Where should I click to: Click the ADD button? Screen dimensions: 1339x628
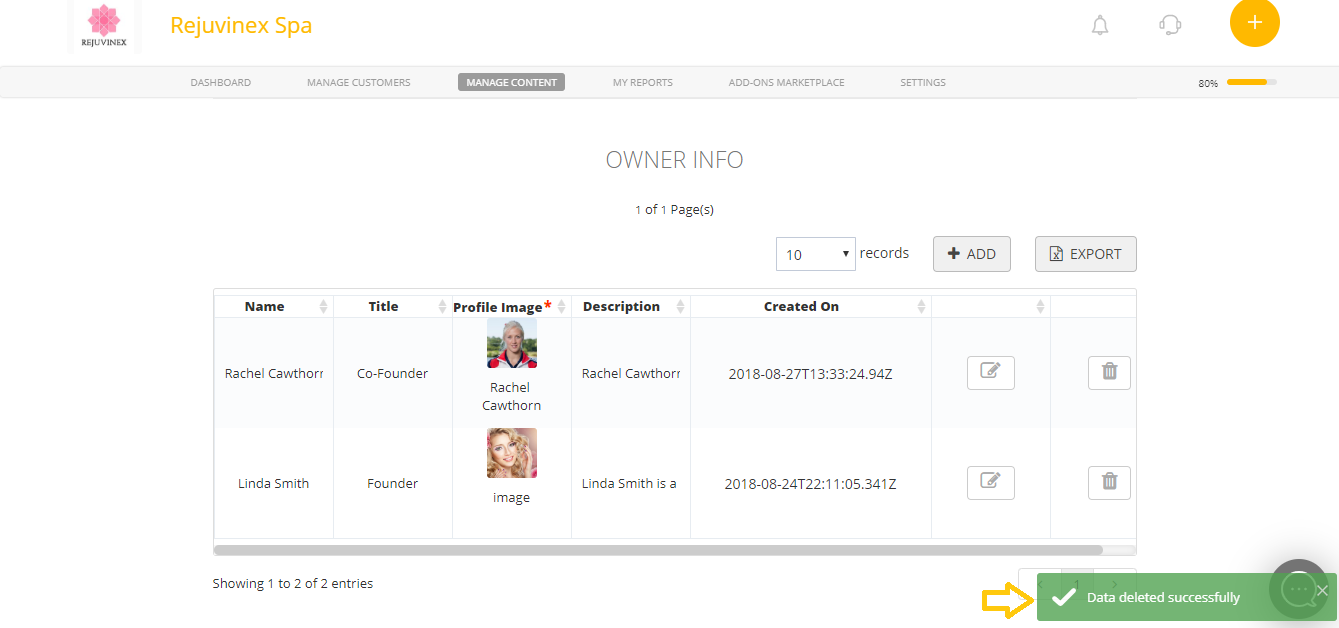971,253
